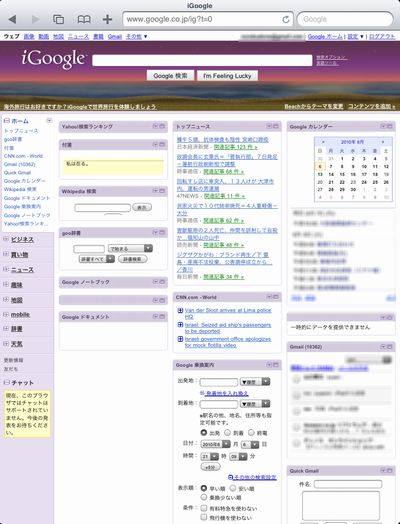Open the 出発地 履歴 dropdown
The image size is (400, 524).
click(255, 382)
